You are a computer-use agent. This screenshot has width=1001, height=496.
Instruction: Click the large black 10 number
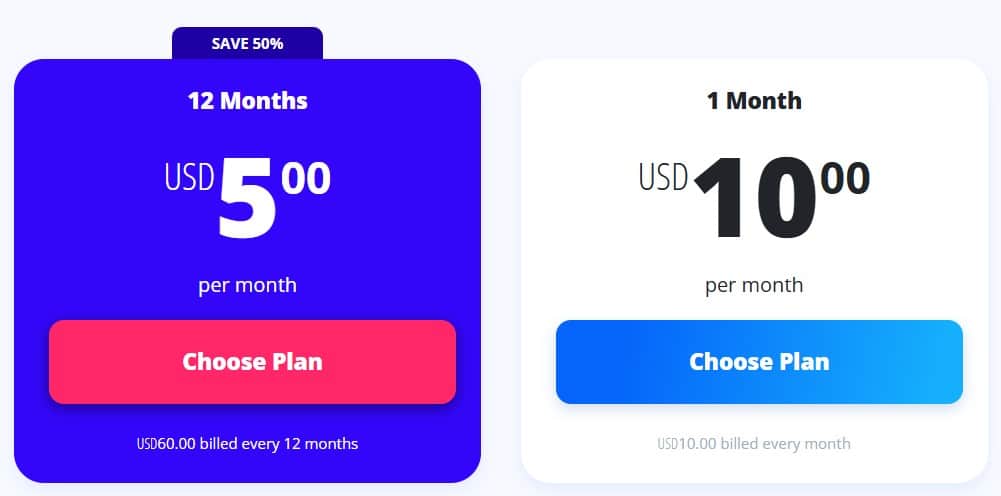[755, 198]
